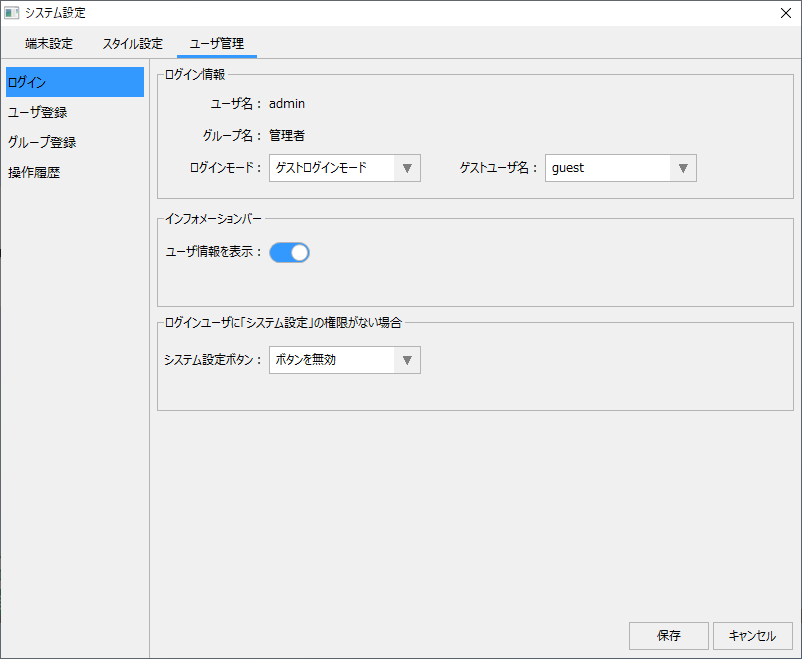Click the 管理者 group name value
802x659 pixels.
287,135
